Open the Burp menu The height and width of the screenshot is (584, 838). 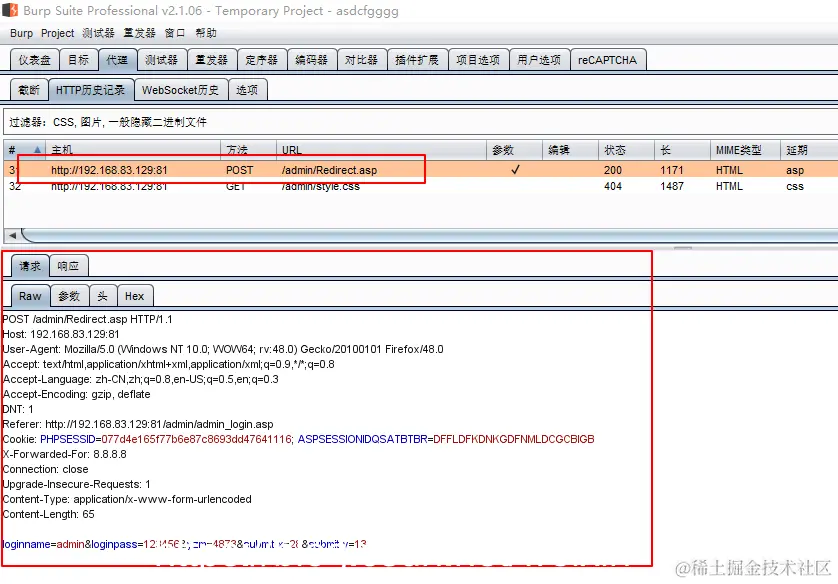click(x=21, y=33)
